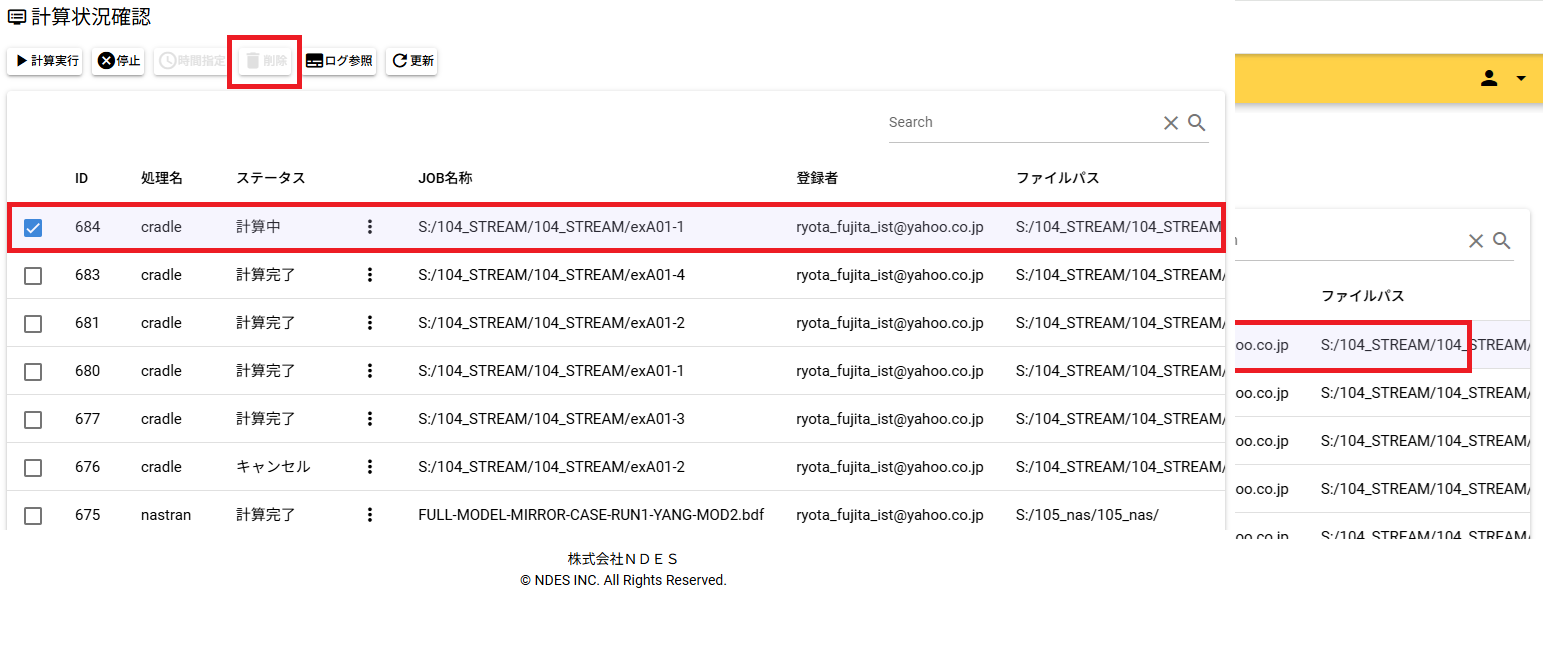Open the three-dot menu for job 684
1543x648 pixels.
point(369,227)
